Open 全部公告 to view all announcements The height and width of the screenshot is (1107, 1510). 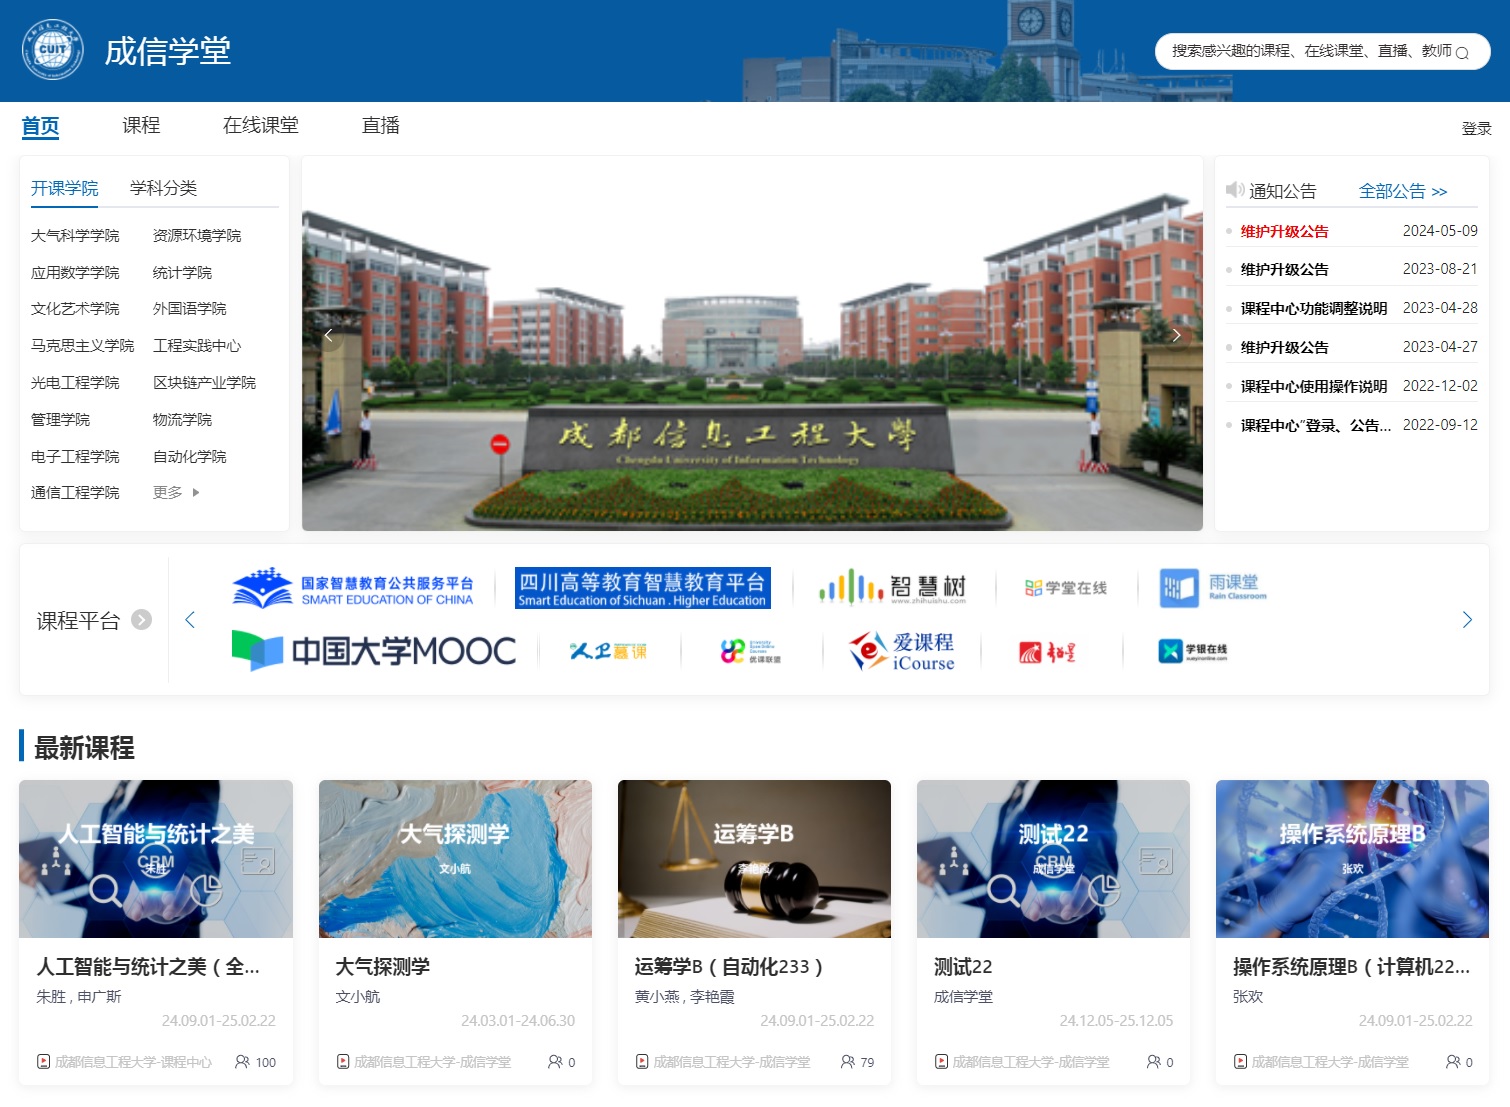tap(1402, 191)
